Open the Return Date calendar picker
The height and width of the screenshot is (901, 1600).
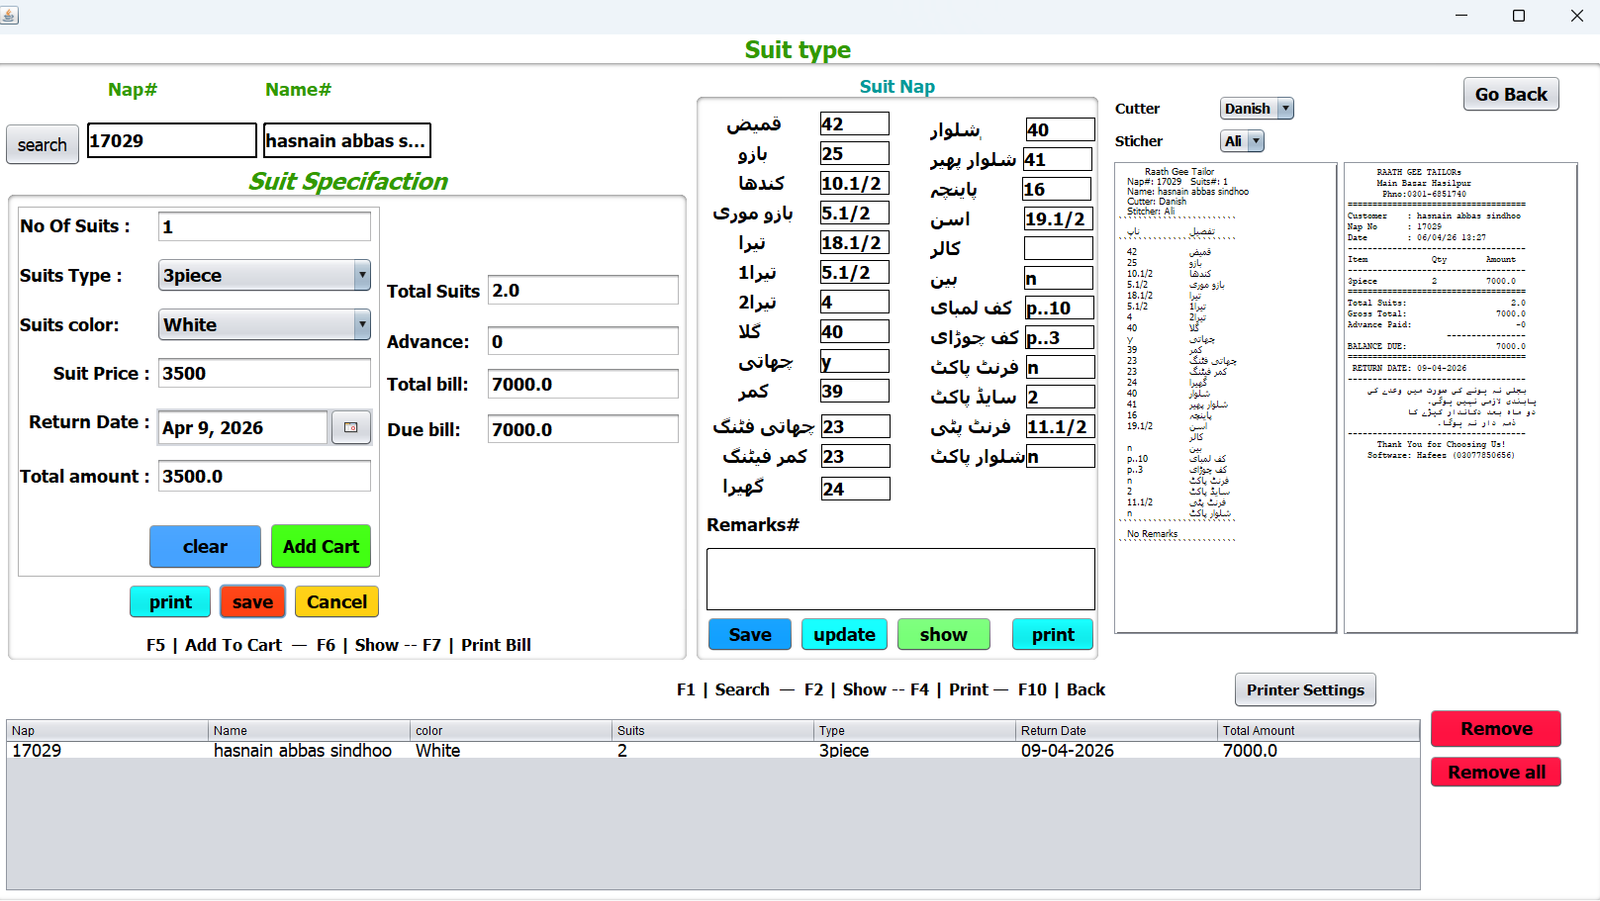(351, 427)
